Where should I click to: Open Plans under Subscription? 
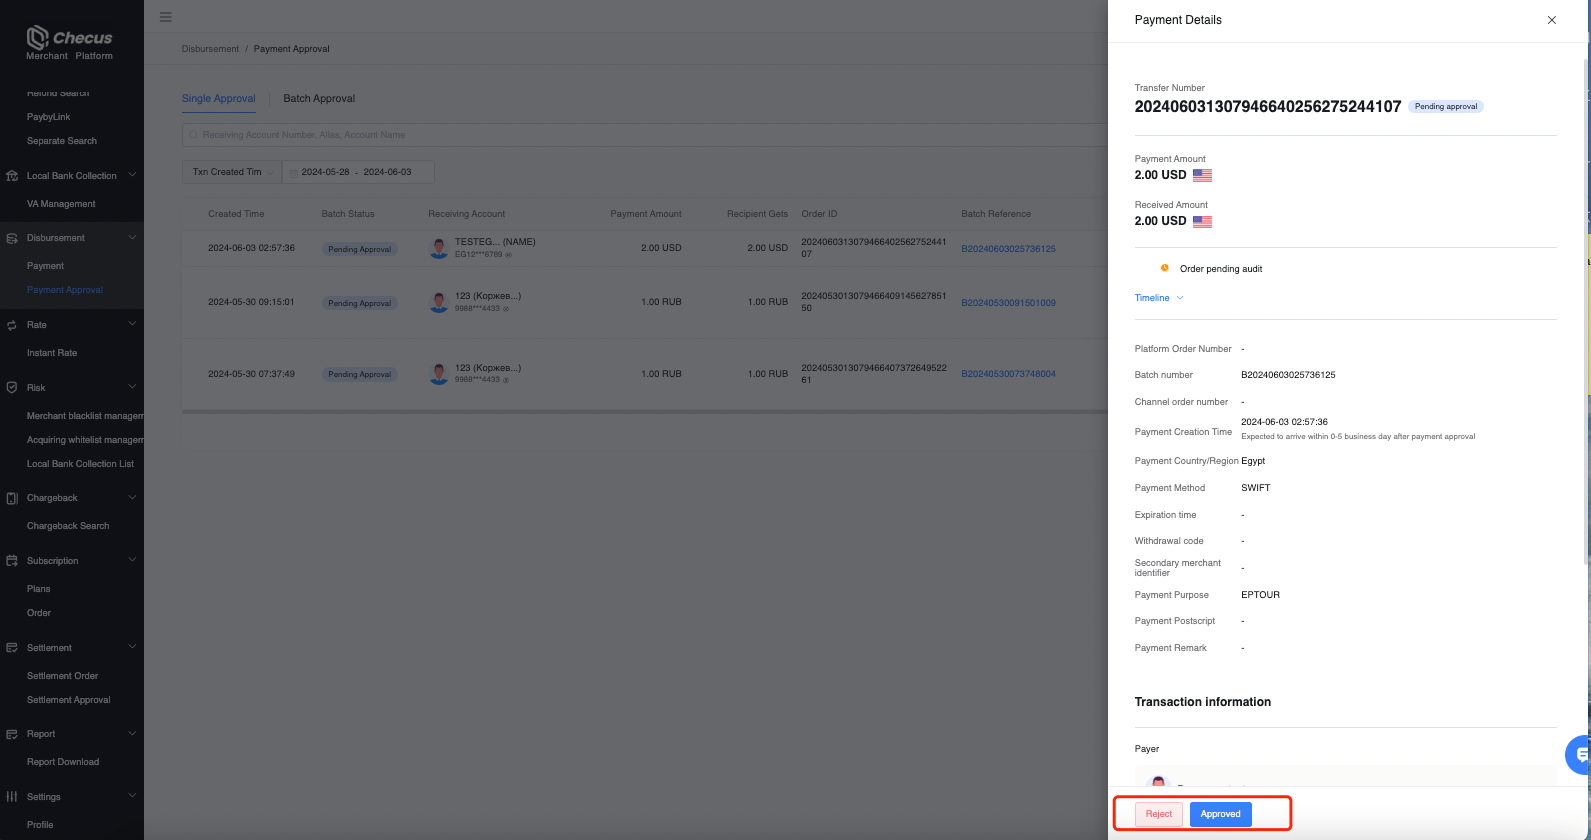pyautogui.click(x=38, y=589)
